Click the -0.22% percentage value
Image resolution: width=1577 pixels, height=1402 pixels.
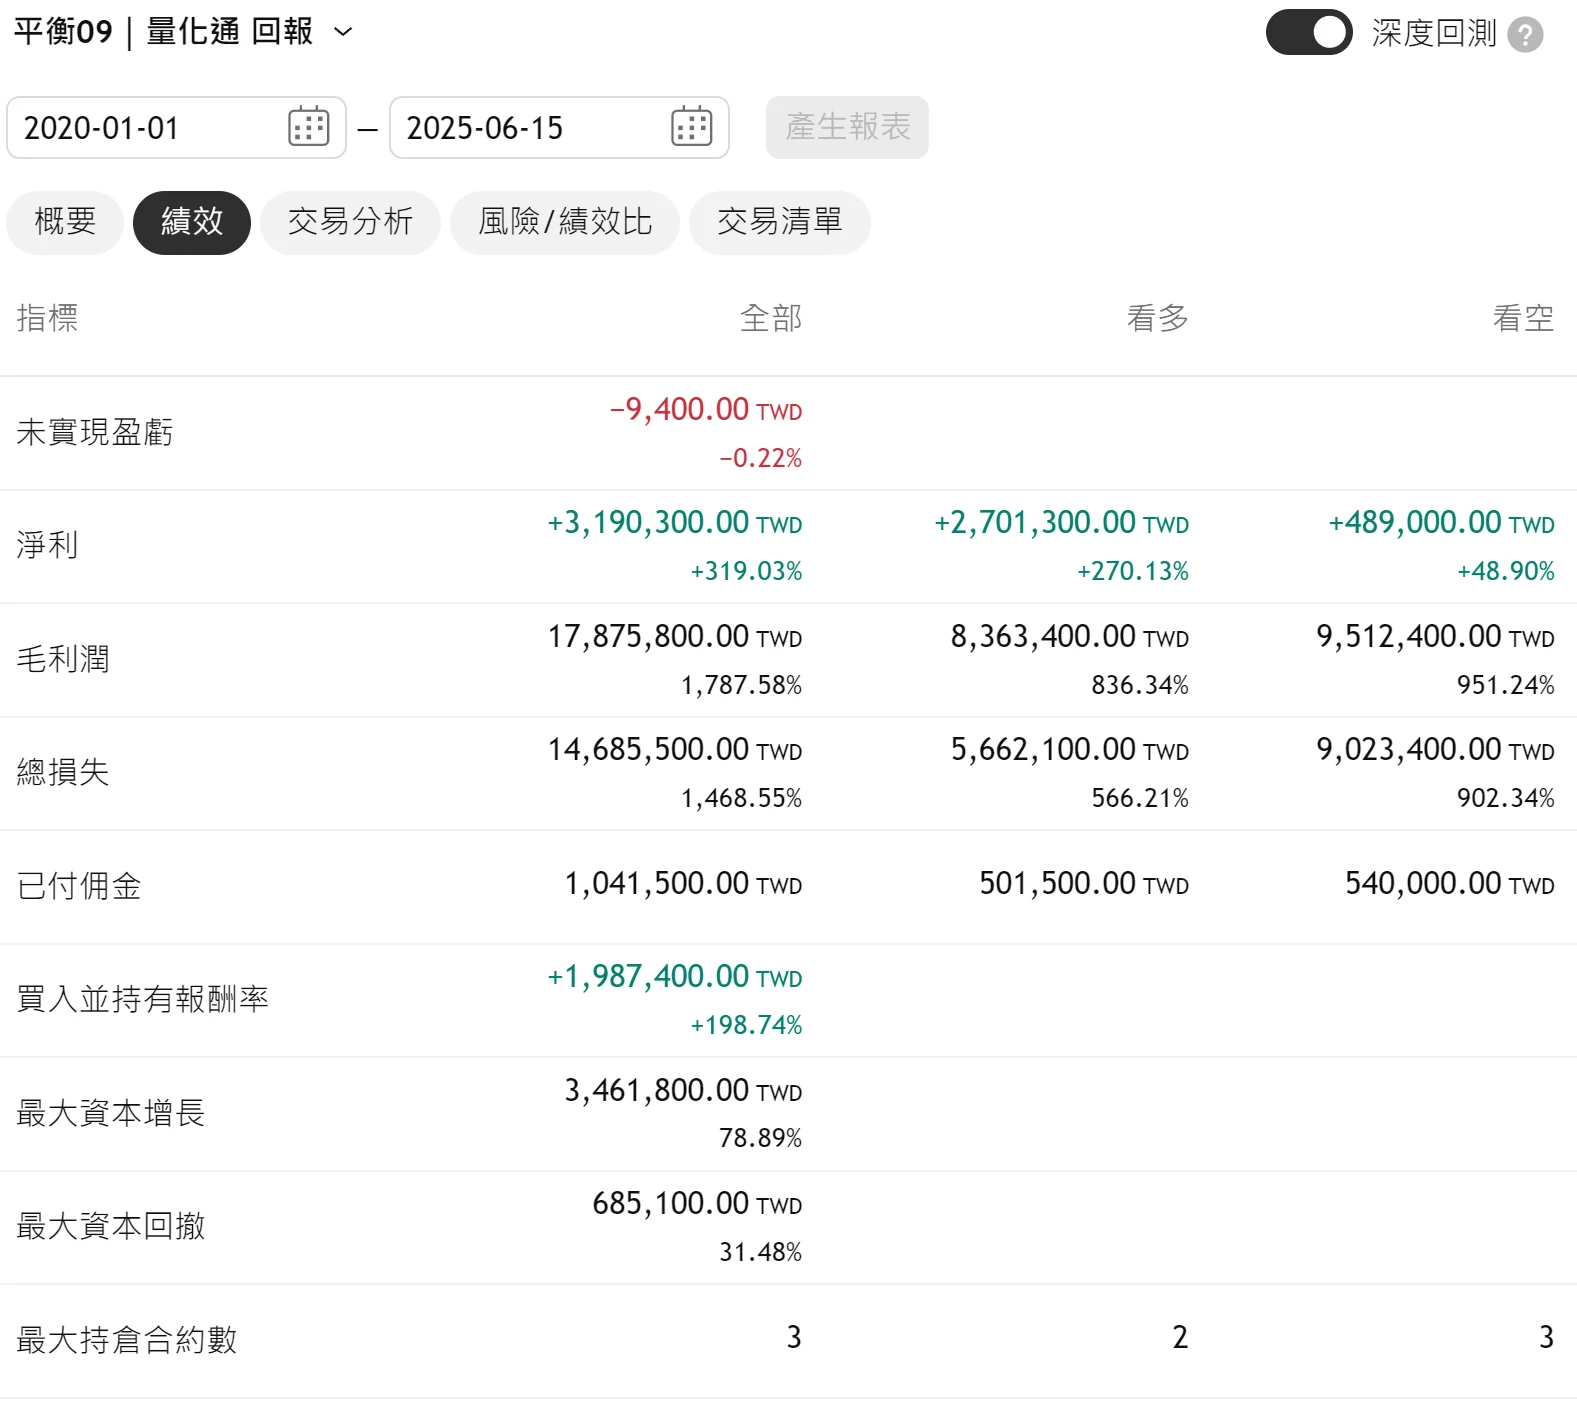coord(761,458)
